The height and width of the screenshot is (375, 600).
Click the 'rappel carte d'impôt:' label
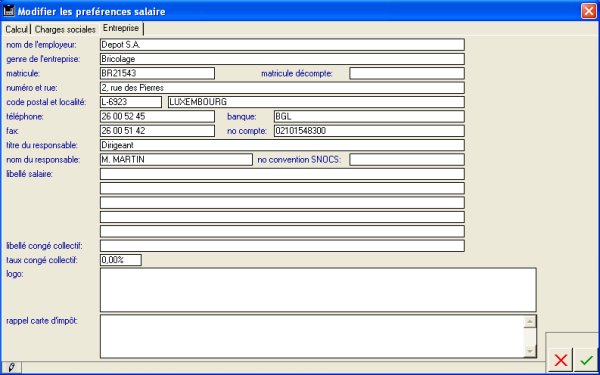click(x=42, y=321)
